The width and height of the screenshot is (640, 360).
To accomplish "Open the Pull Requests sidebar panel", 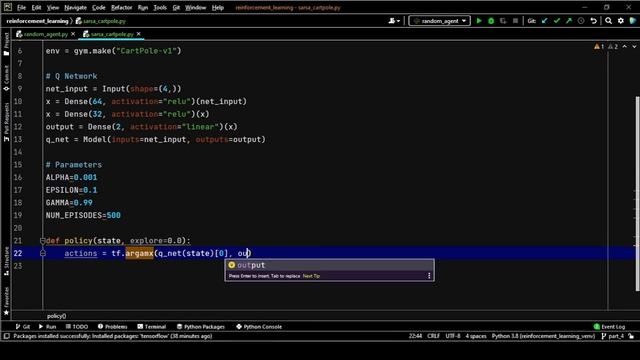I will coord(6,122).
